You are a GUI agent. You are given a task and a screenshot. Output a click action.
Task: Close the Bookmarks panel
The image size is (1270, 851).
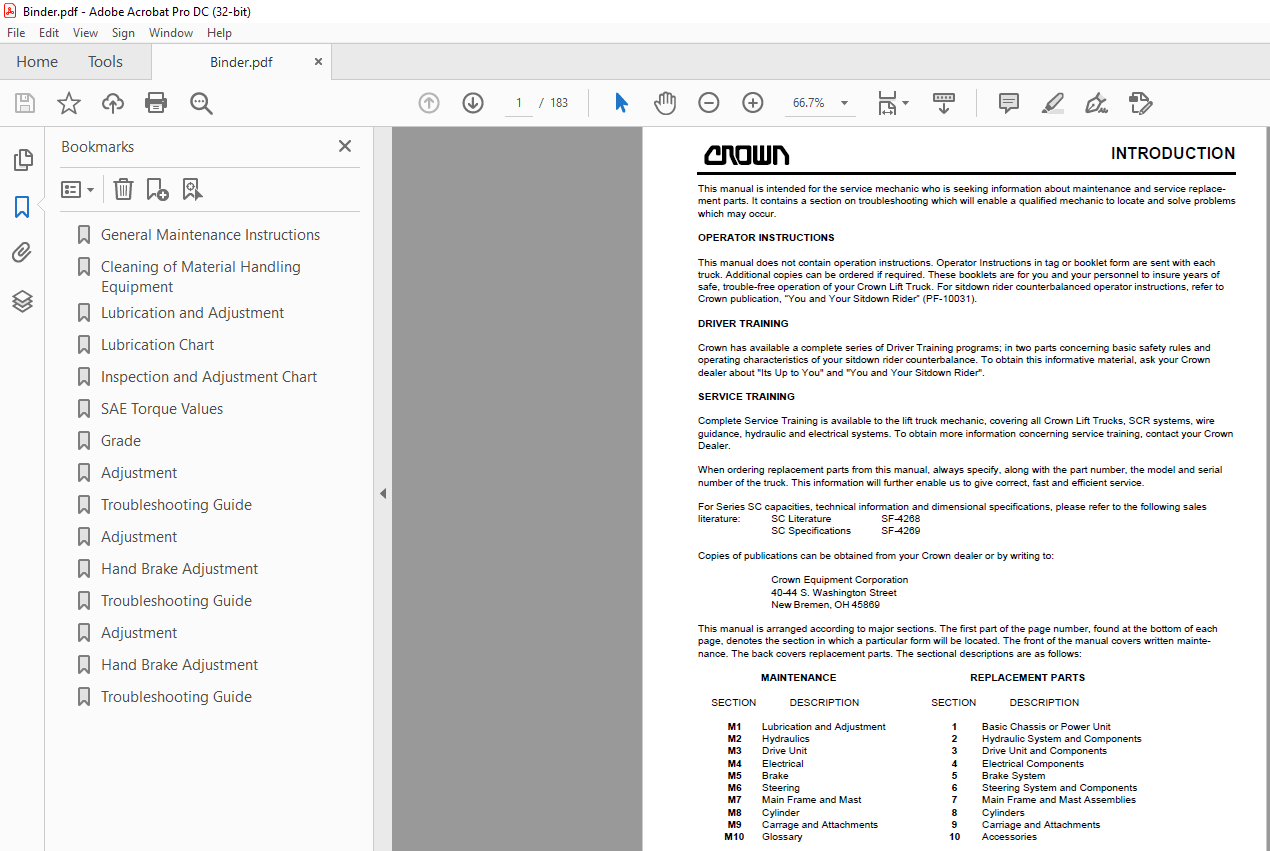tap(345, 146)
